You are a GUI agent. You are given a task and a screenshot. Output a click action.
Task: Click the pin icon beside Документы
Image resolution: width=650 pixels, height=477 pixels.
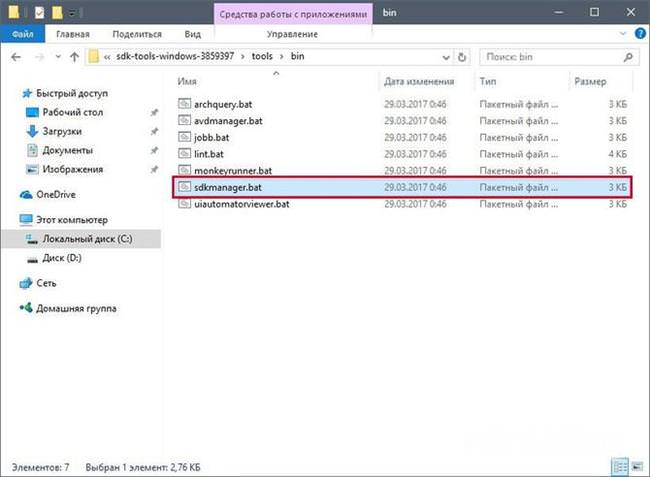[x=154, y=150]
